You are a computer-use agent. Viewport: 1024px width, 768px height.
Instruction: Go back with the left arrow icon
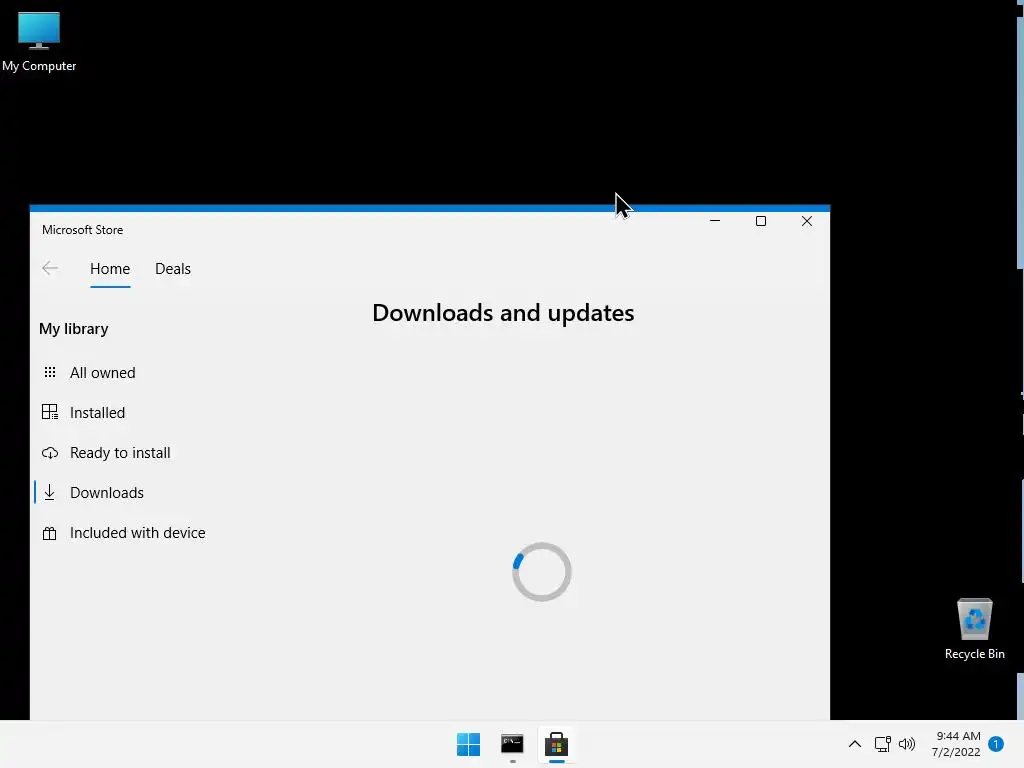click(x=50, y=268)
